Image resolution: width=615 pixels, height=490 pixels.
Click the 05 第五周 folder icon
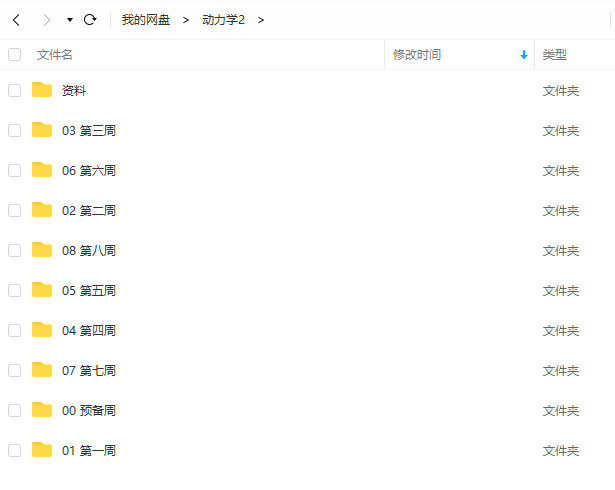(42, 290)
